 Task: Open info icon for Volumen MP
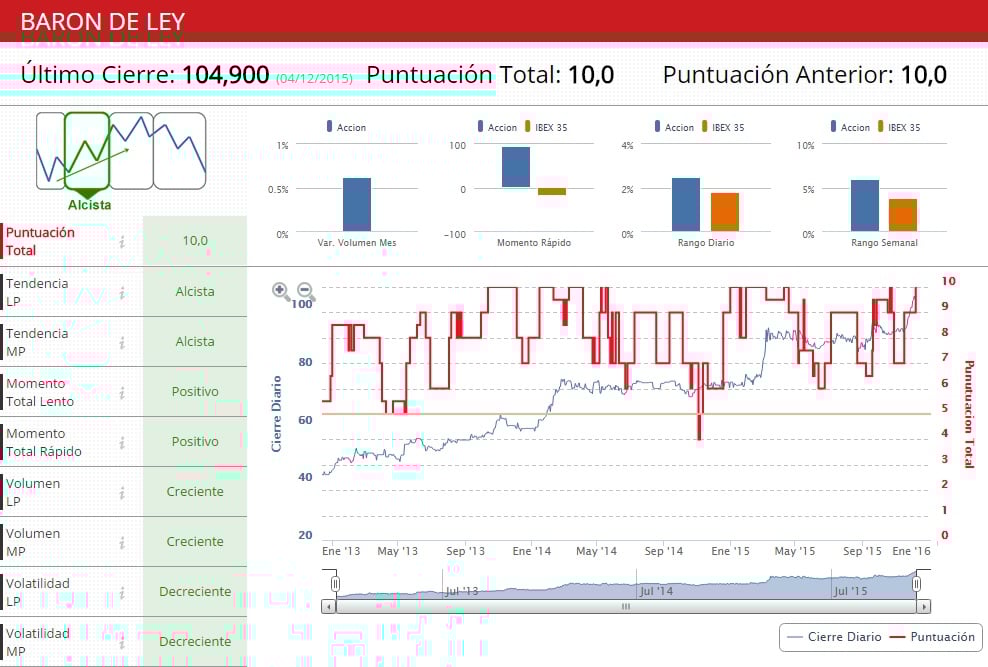pos(122,542)
